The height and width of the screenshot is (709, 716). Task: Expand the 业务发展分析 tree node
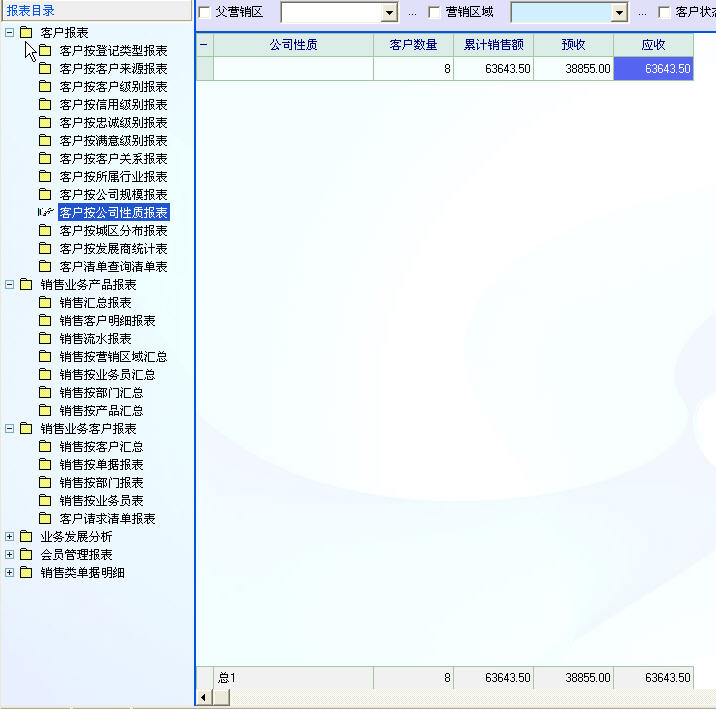10,537
